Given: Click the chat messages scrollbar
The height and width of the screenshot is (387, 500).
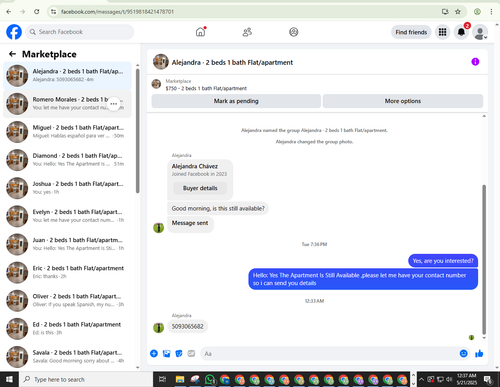Looking at the screenshot, I should click(x=484, y=260).
